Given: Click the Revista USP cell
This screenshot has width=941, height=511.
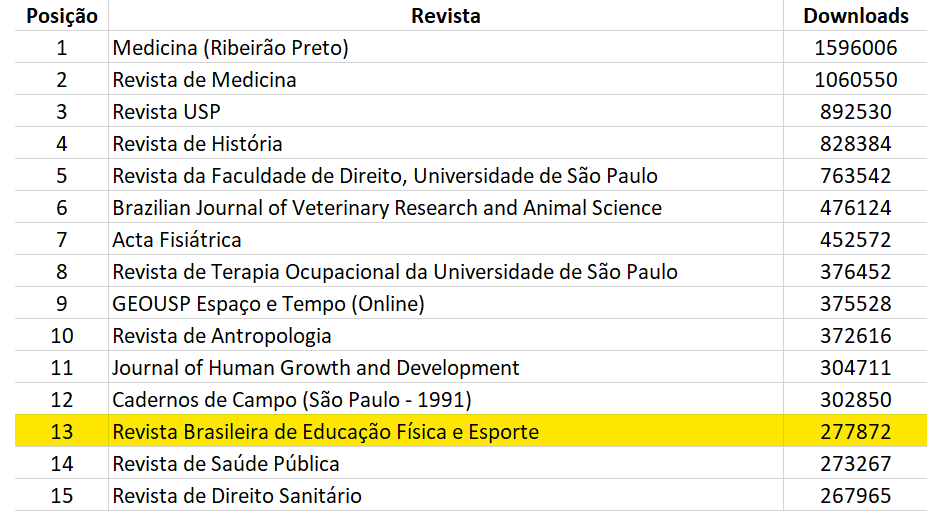Looking at the screenshot, I should tap(446, 111).
